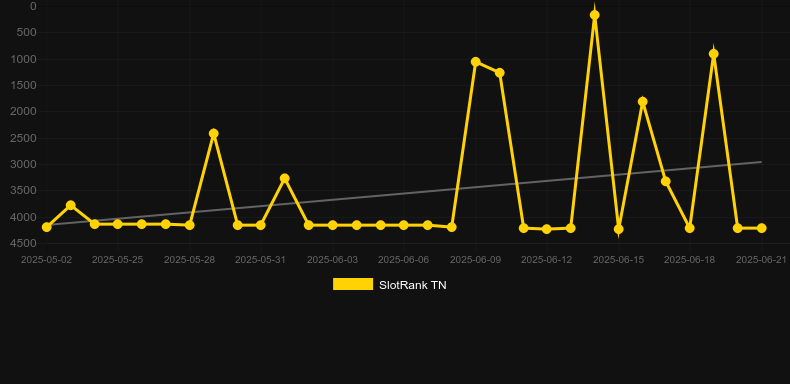Select the data point above the 2025-05-25 label
790x384 pixels.
(x=118, y=224)
